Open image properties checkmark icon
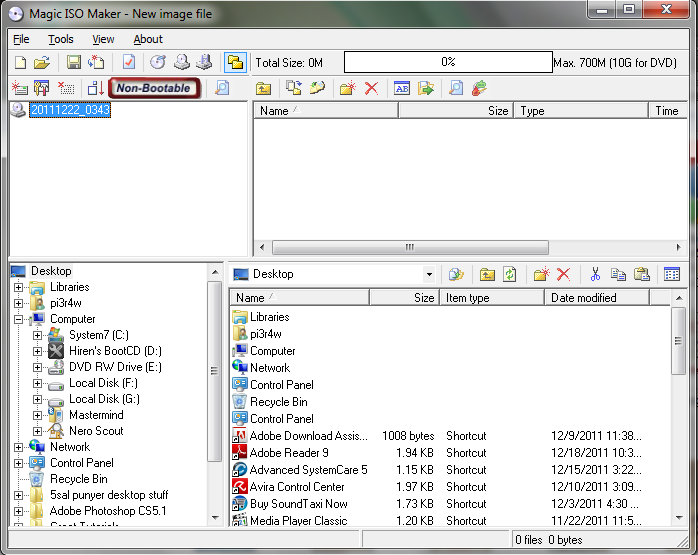The height and width of the screenshot is (555, 698). (x=129, y=62)
